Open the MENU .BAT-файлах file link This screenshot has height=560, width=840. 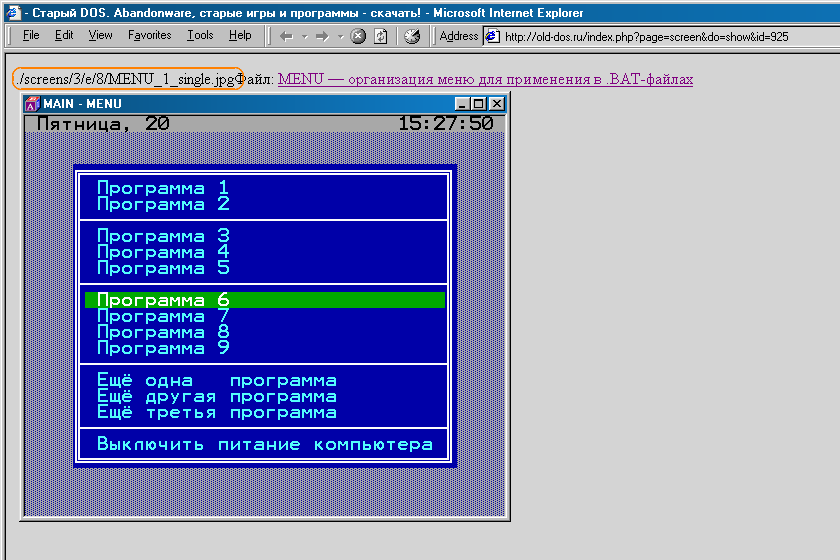[x=485, y=79]
